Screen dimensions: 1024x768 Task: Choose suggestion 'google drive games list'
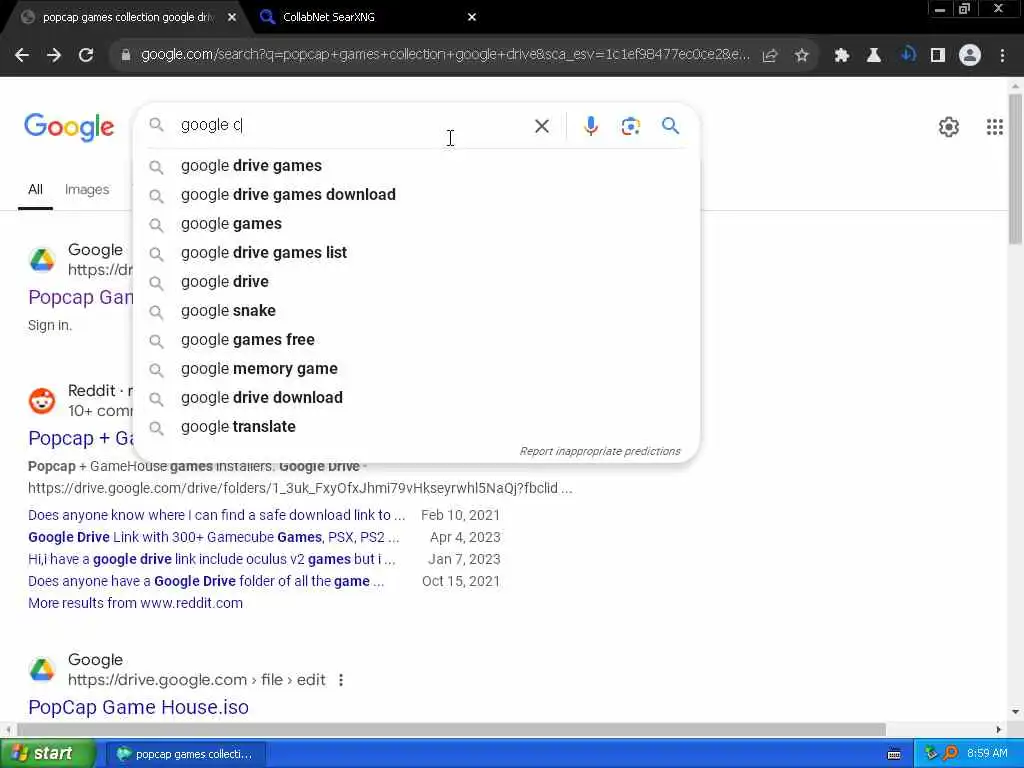coord(416,253)
